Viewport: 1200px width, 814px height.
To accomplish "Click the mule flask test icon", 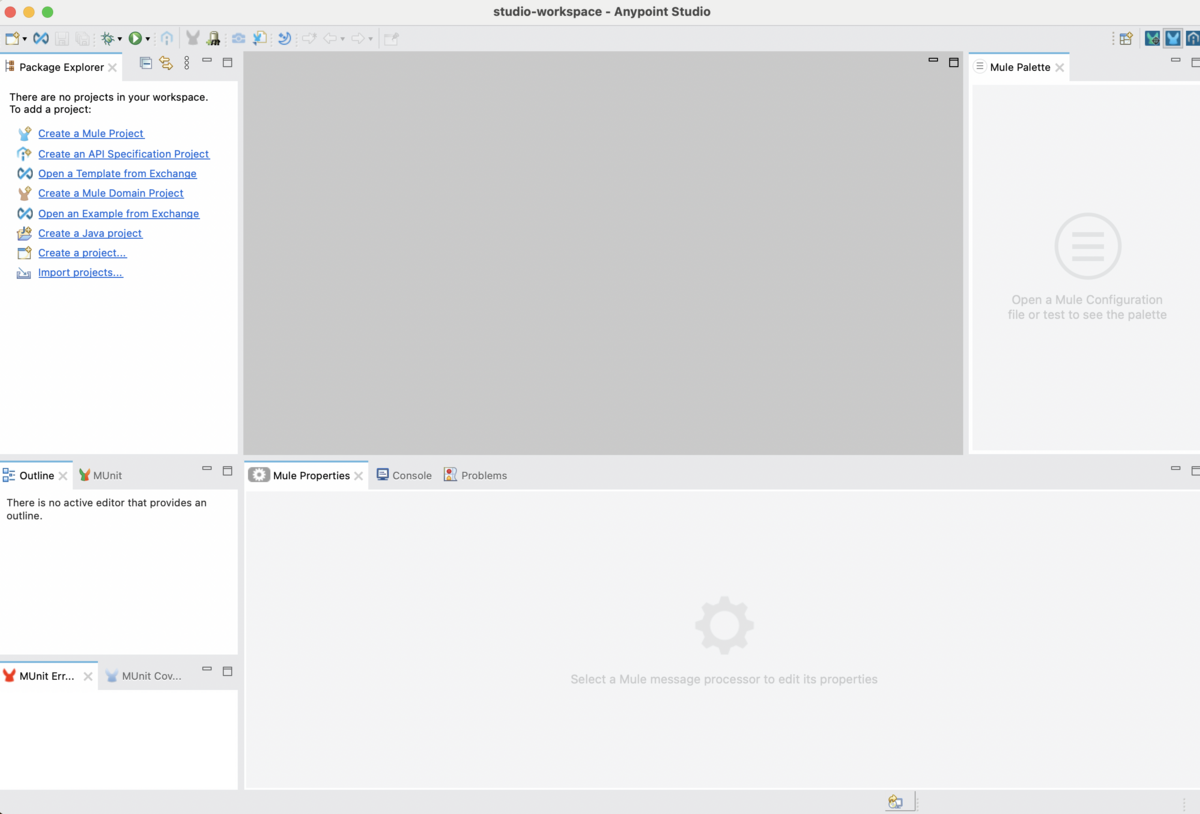I will click(x=213, y=39).
